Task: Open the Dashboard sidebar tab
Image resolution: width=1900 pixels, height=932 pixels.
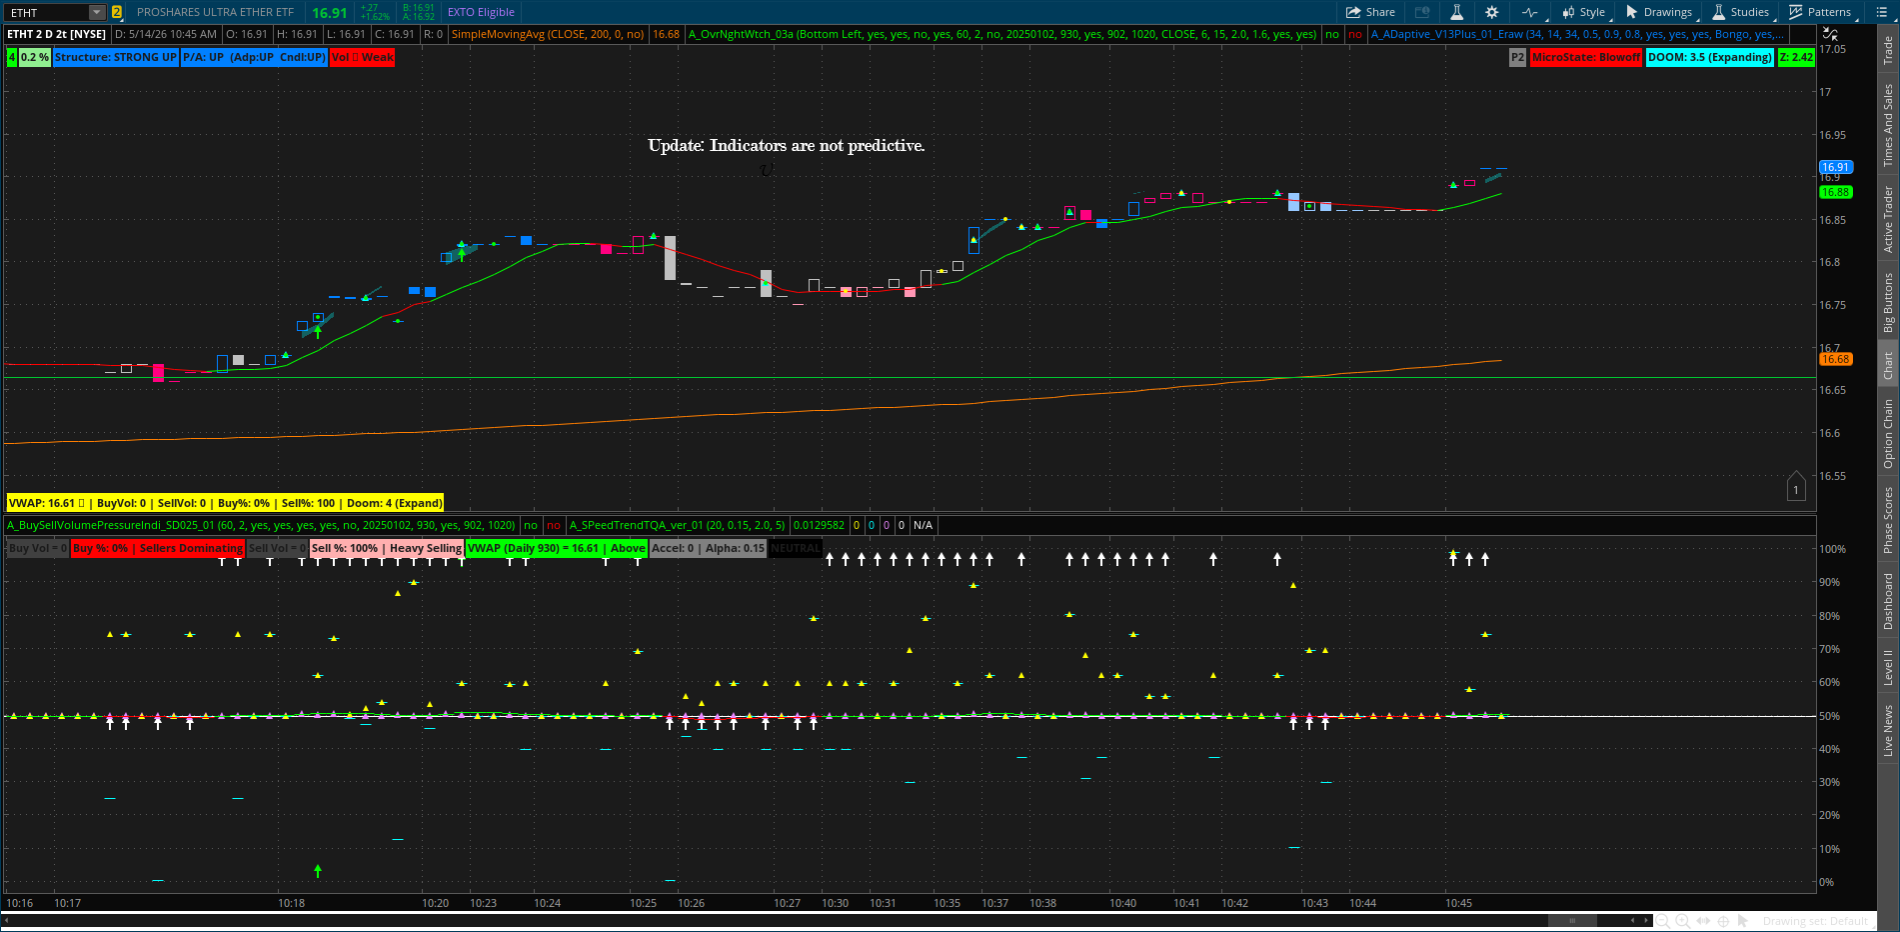Action: click(x=1888, y=601)
